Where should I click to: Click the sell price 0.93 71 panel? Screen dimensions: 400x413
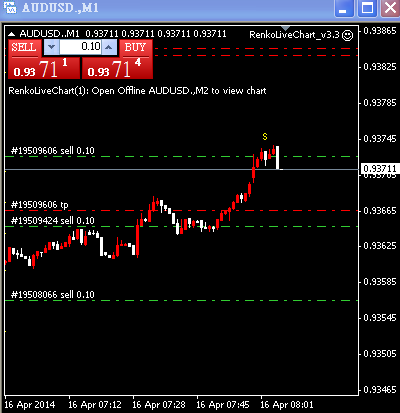(44, 68)
